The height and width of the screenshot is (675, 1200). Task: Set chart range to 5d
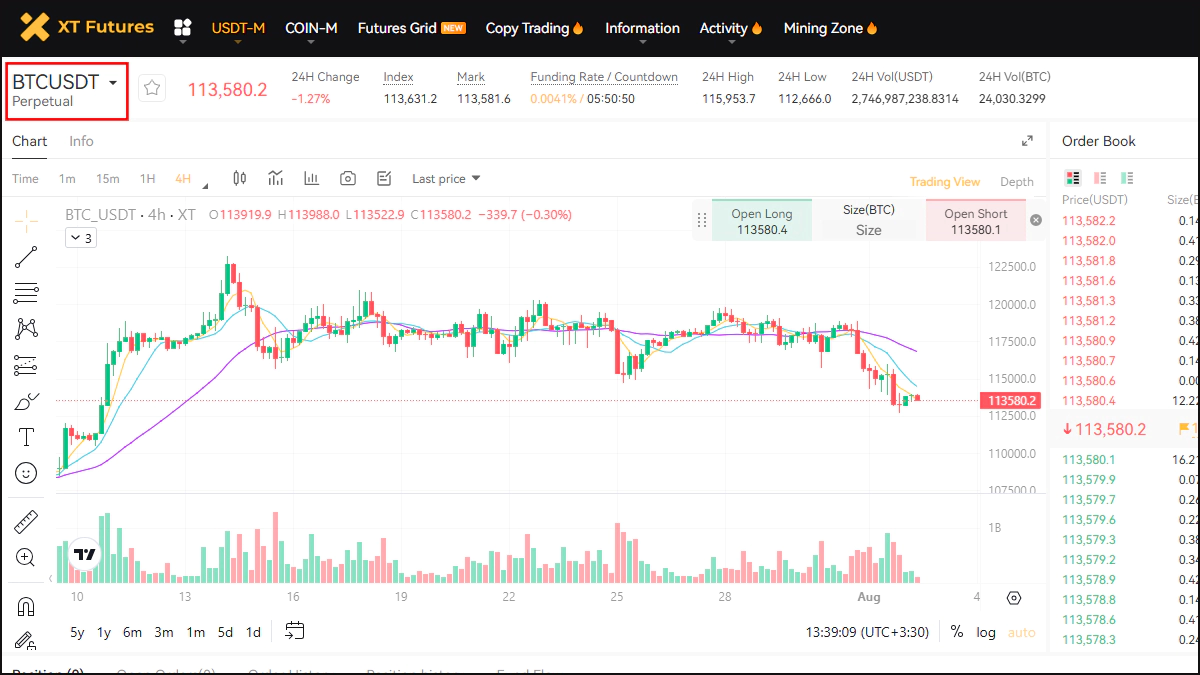point(225,632)
